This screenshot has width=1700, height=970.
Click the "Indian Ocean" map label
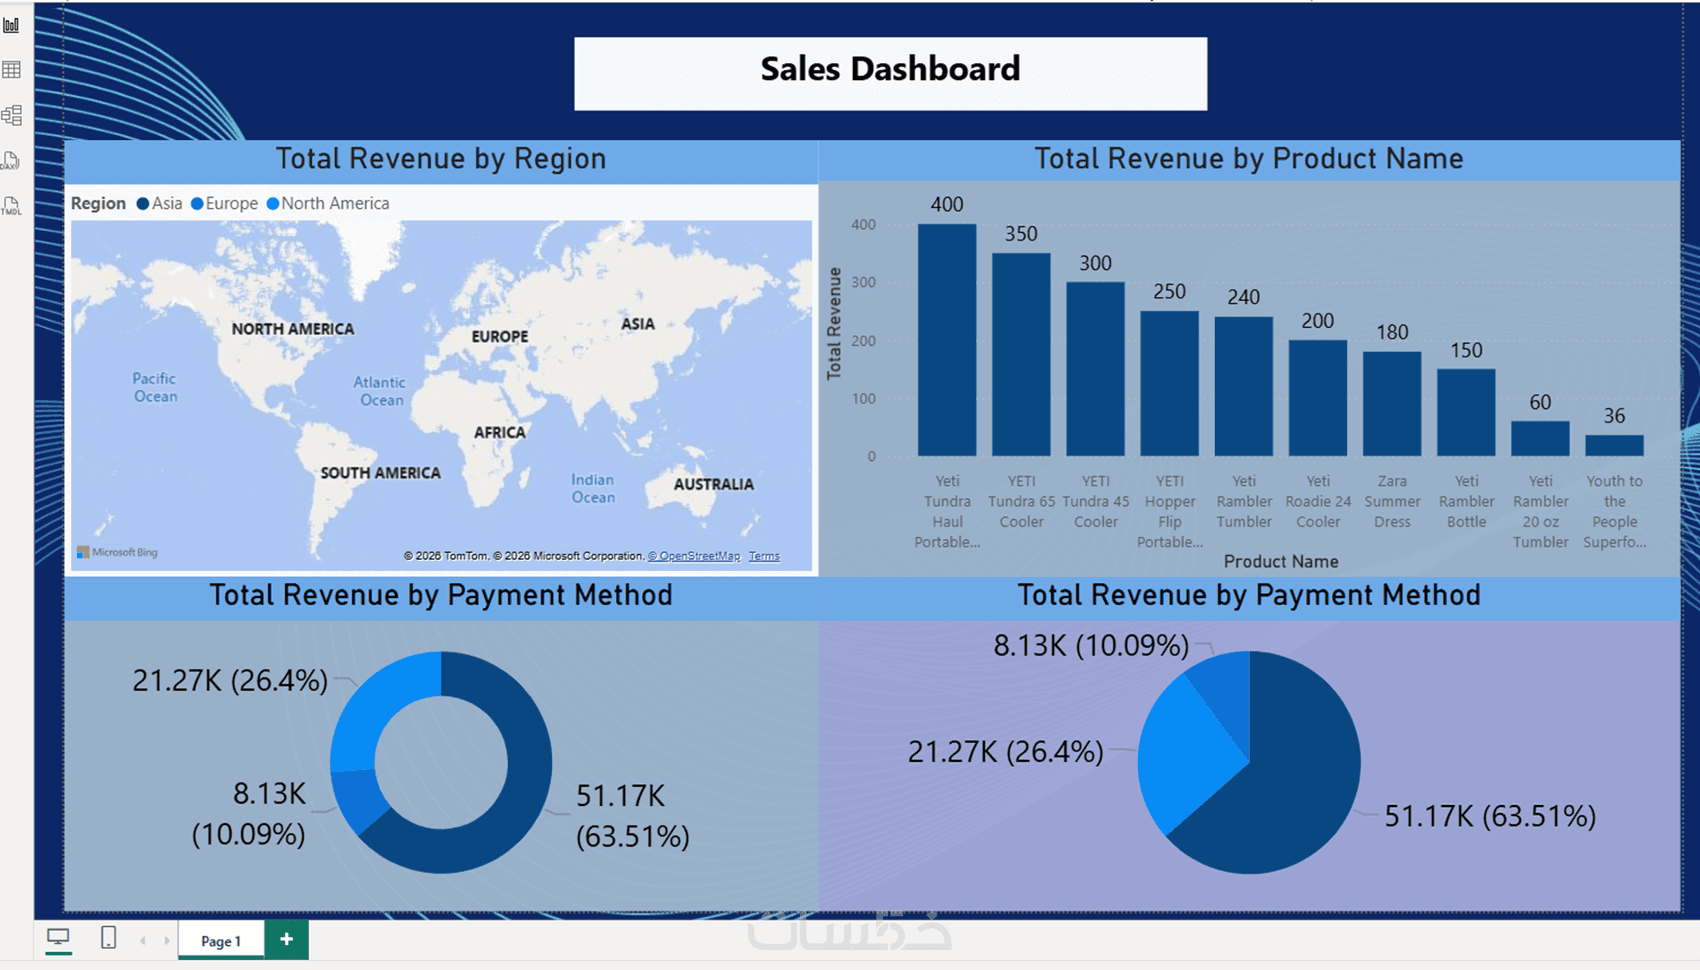(x=593, y=489)
